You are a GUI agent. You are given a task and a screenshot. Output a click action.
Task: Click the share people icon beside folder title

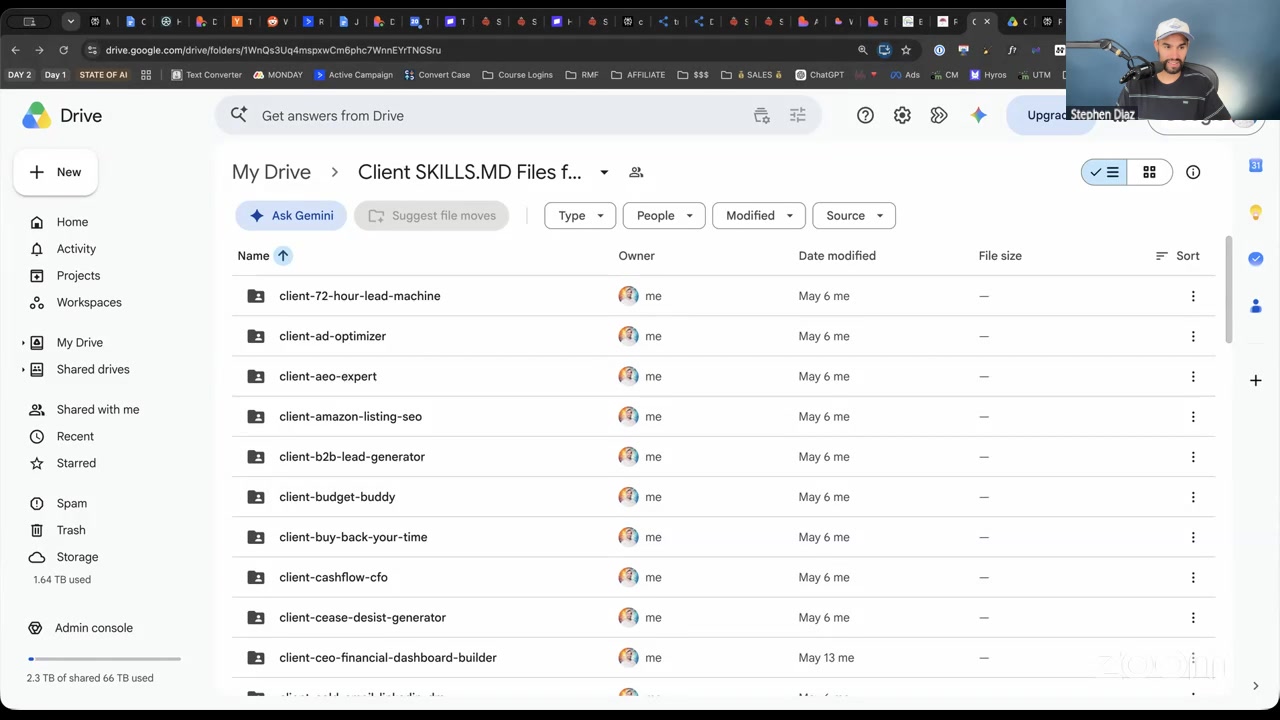point(636,172)
